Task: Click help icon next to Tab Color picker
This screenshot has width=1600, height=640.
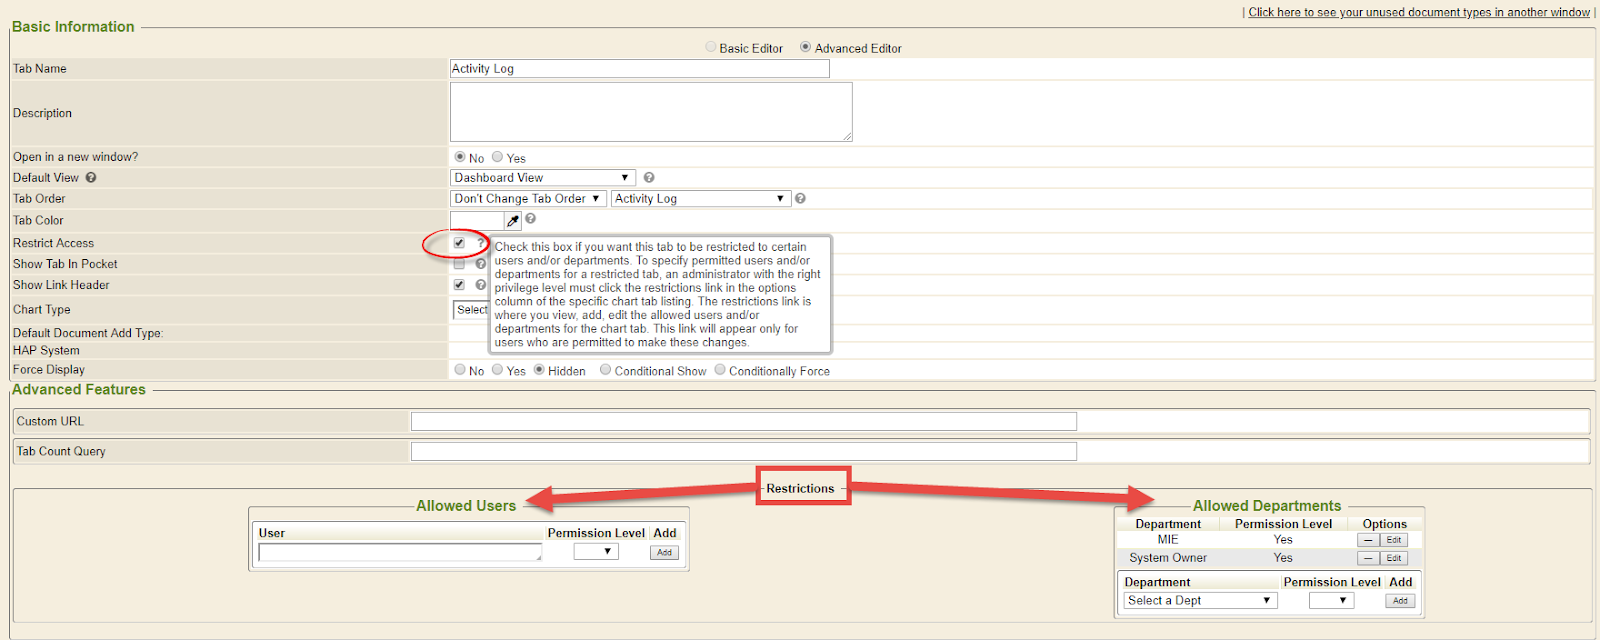Action: (531, 219)
